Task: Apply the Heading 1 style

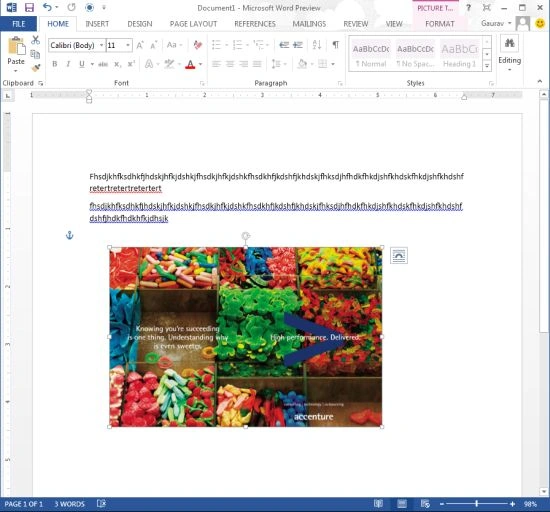Action: [x=460, y=55]
